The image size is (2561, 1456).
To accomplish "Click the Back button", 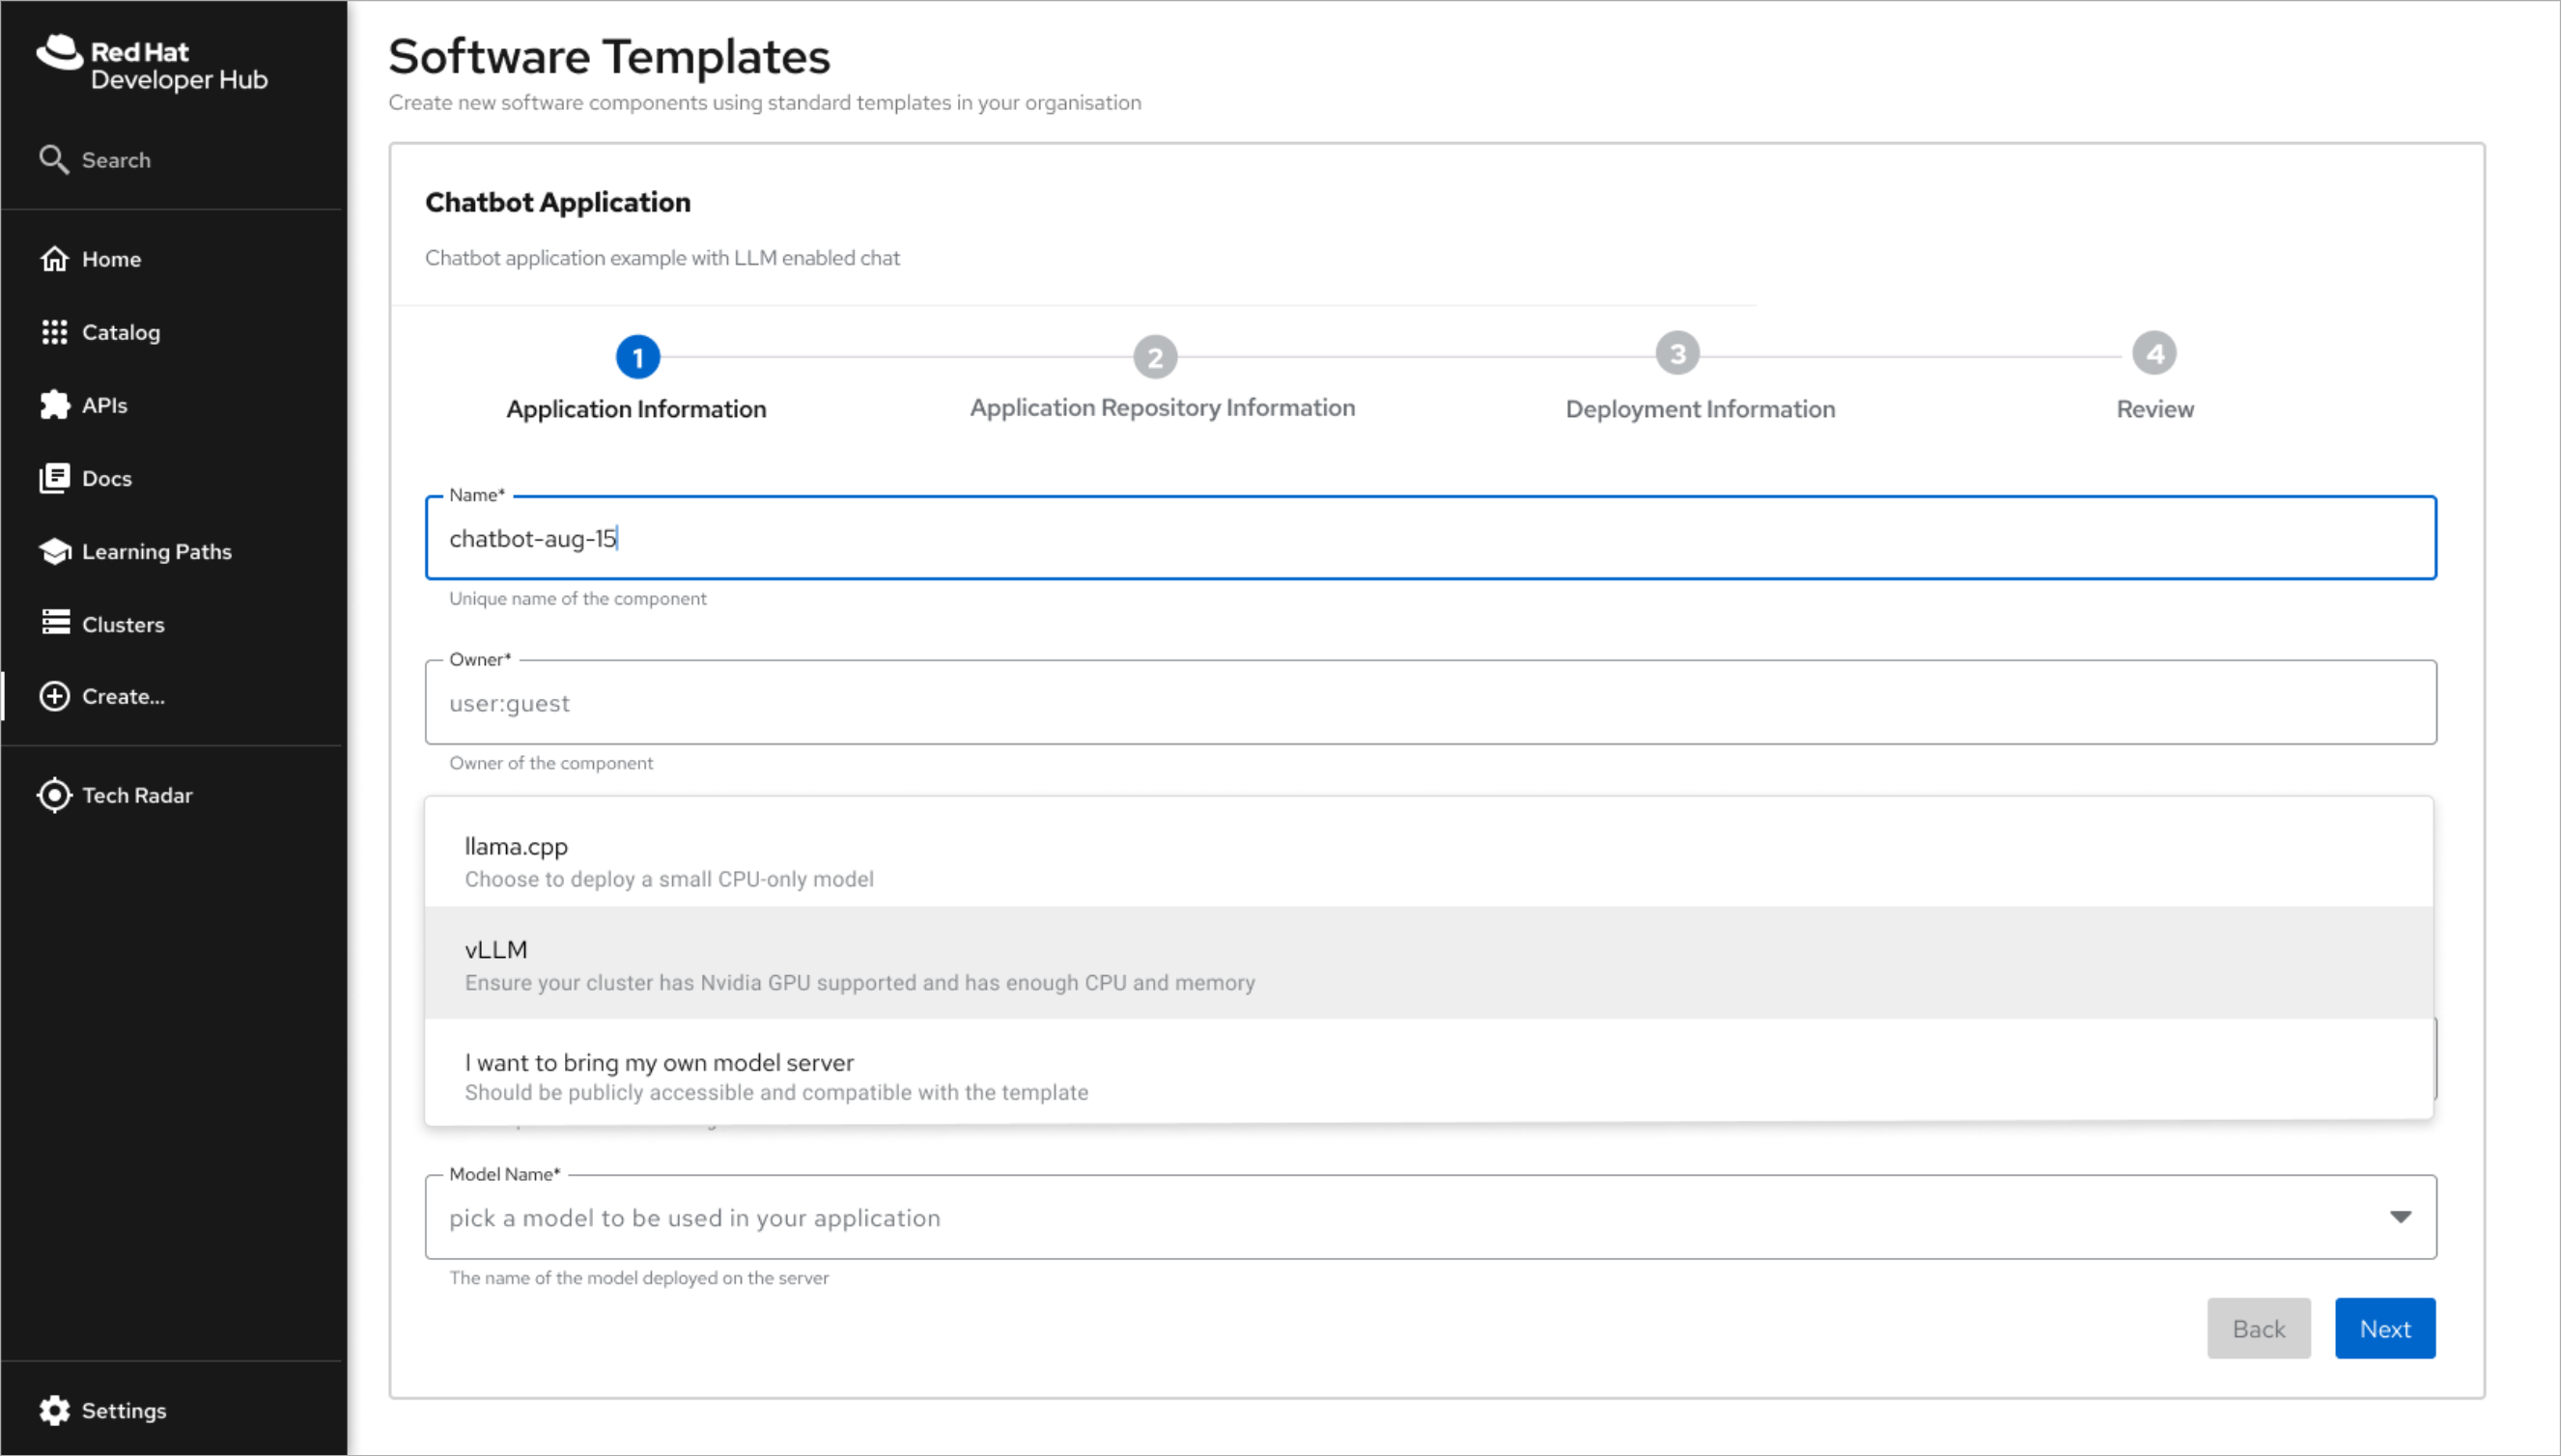I will click(2258, 1328).
